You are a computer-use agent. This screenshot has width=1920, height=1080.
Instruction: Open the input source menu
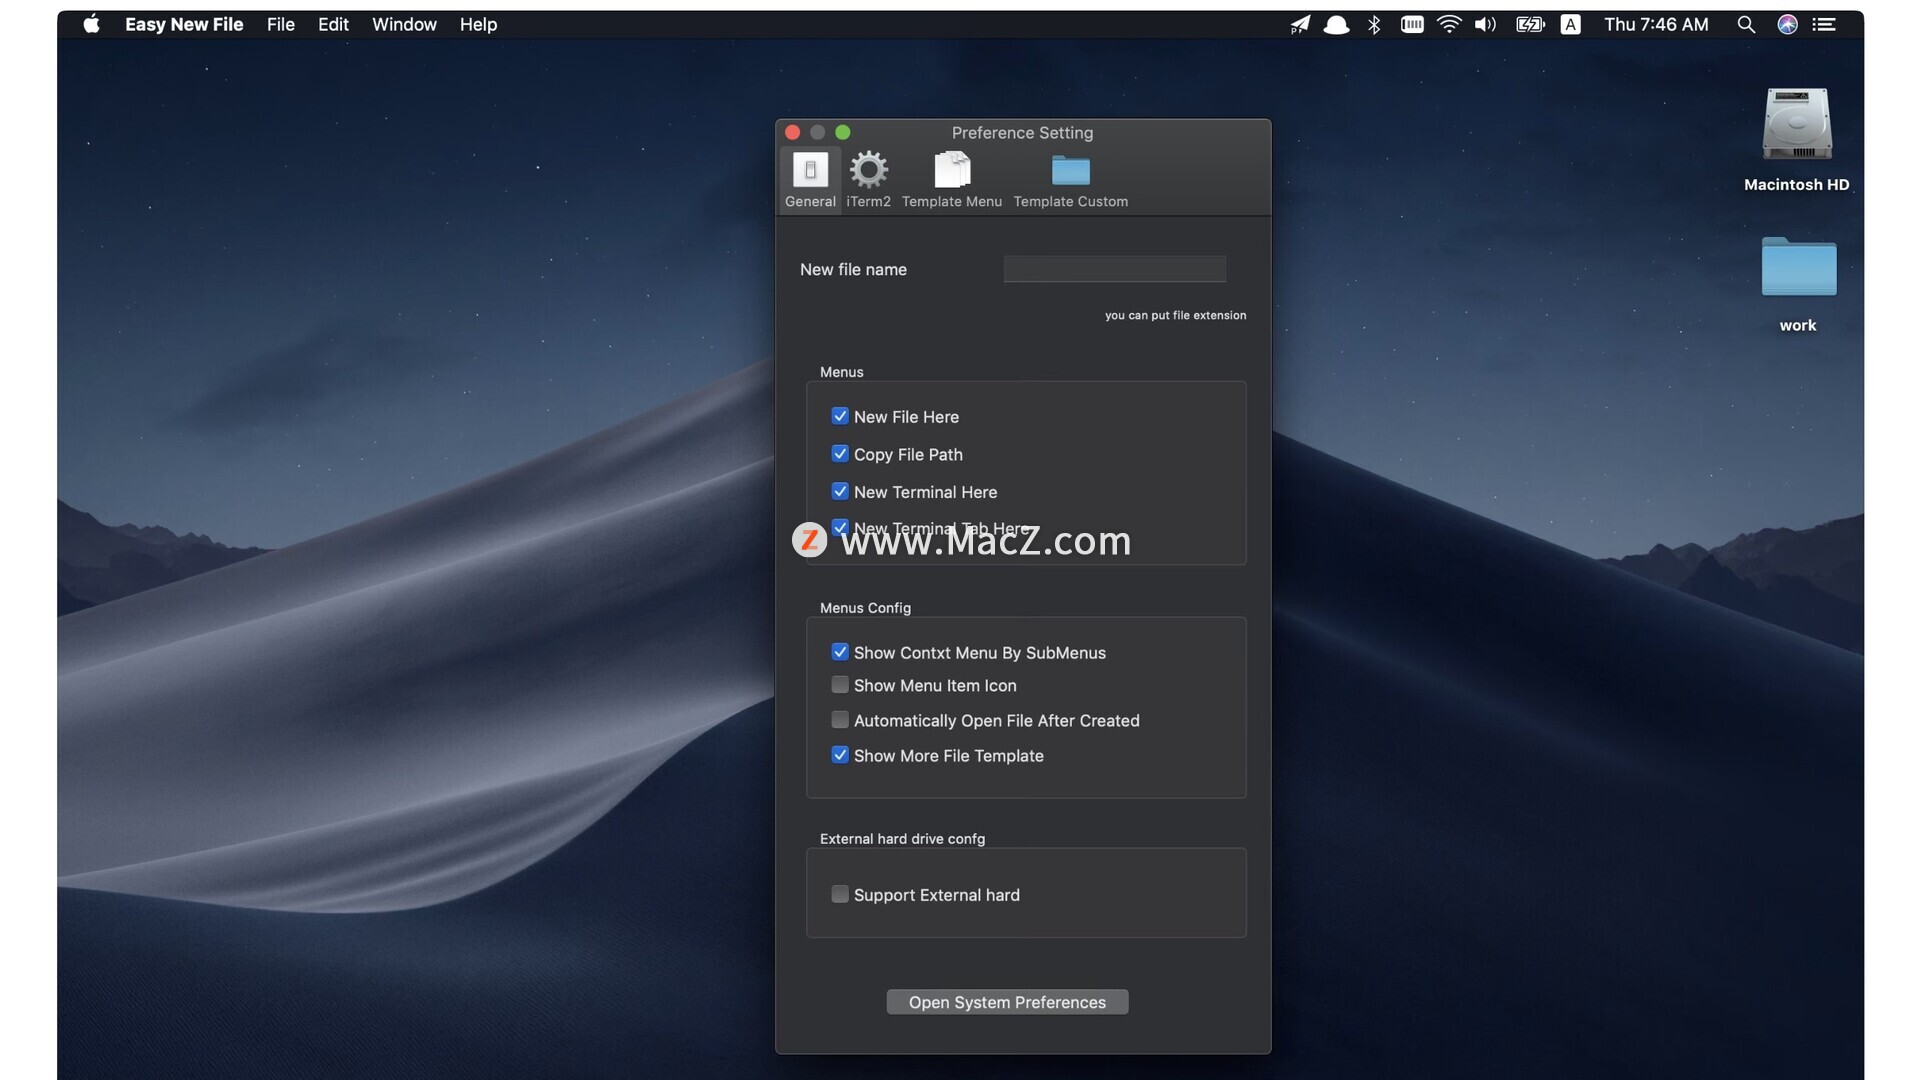pyautogui.click(x=1571, y=25)
